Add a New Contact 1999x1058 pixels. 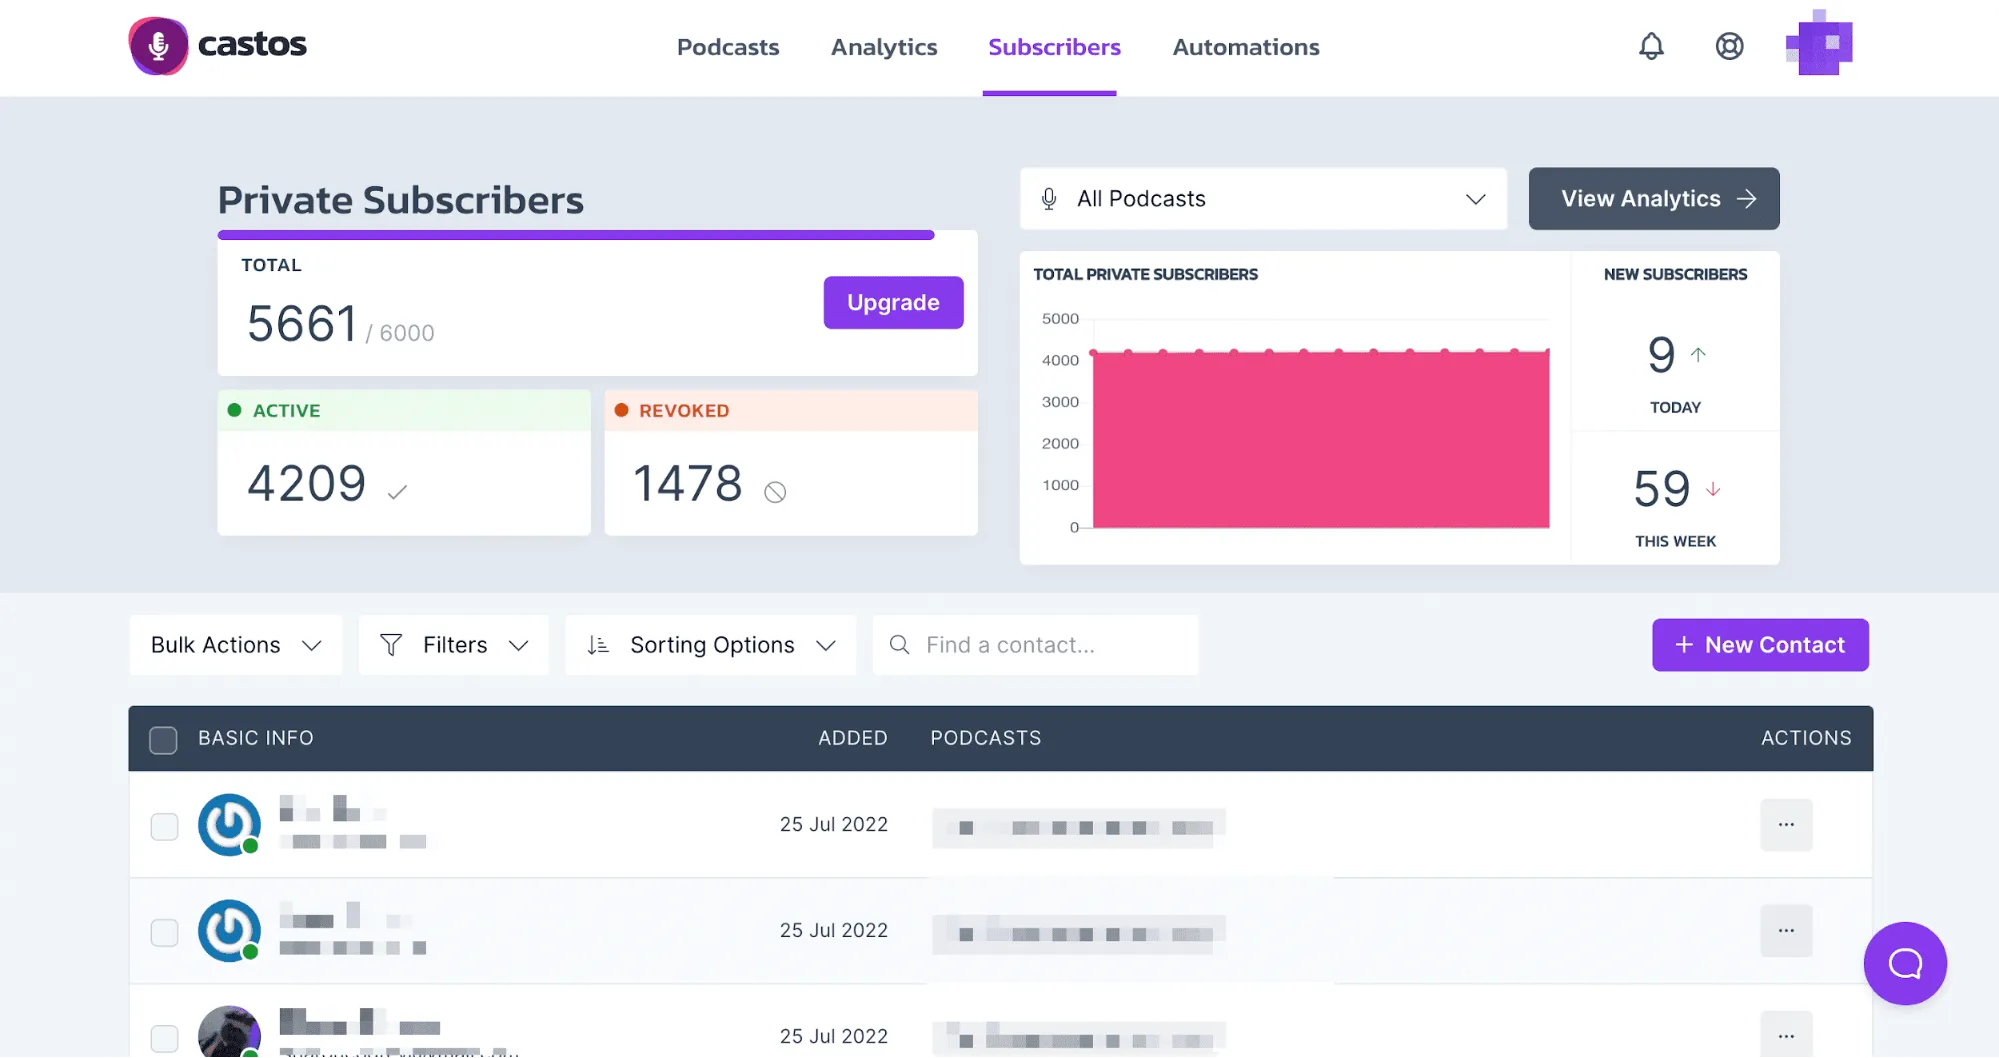[1760, 645]
